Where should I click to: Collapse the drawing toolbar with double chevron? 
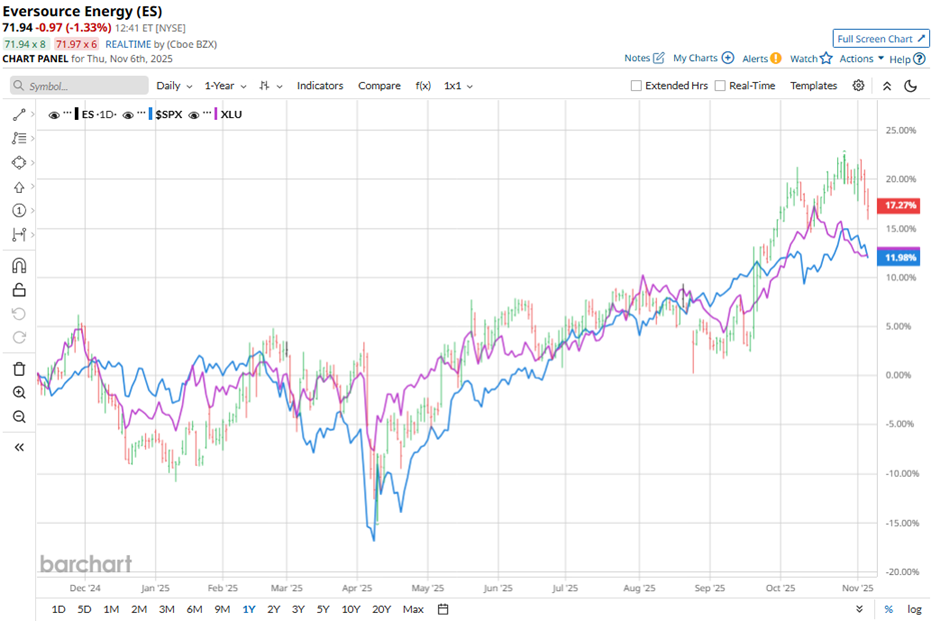tap(19, 447)
